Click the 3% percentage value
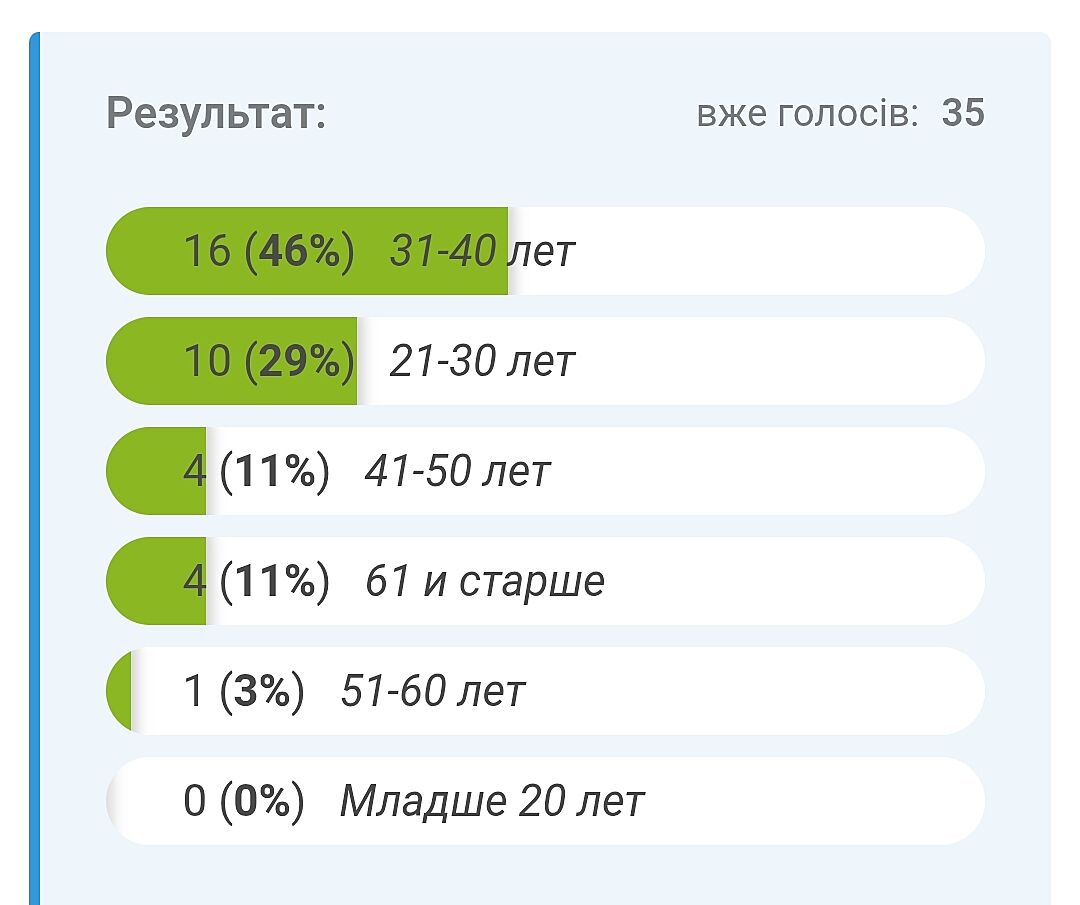 pos(262,691)
